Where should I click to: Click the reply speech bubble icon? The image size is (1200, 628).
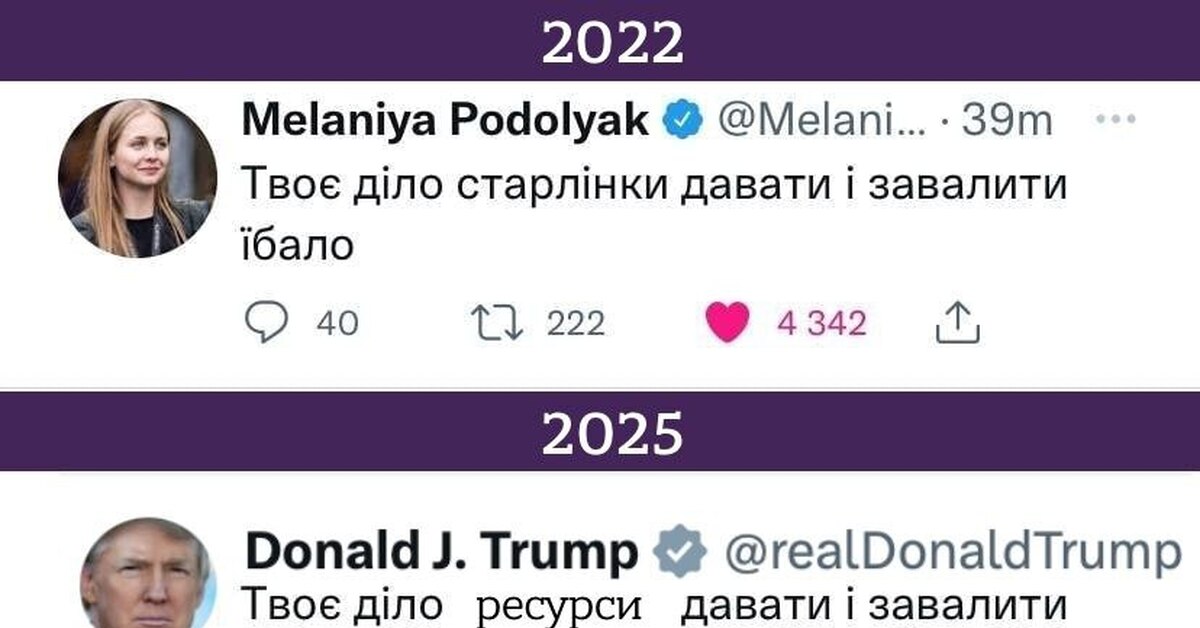click(266, 322)
